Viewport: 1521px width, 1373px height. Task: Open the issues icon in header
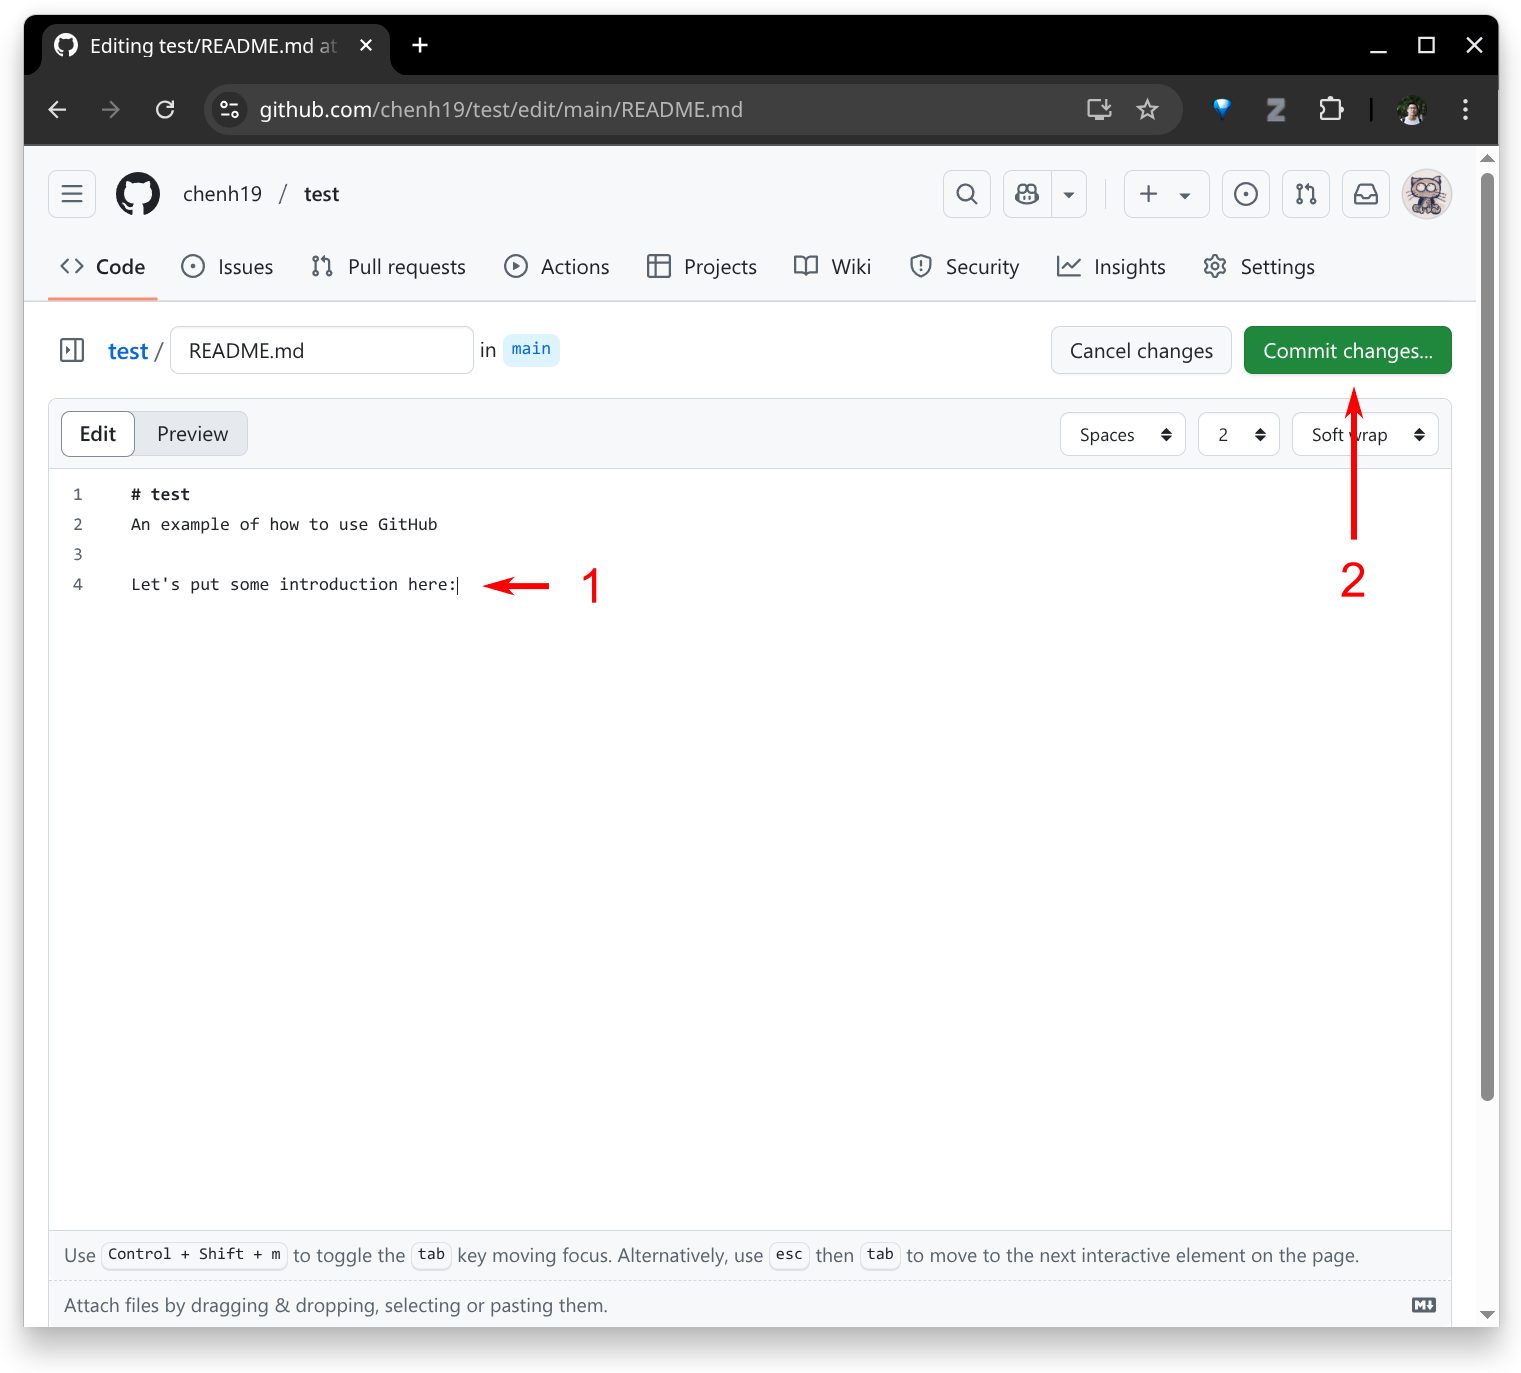pos(1246,194)
